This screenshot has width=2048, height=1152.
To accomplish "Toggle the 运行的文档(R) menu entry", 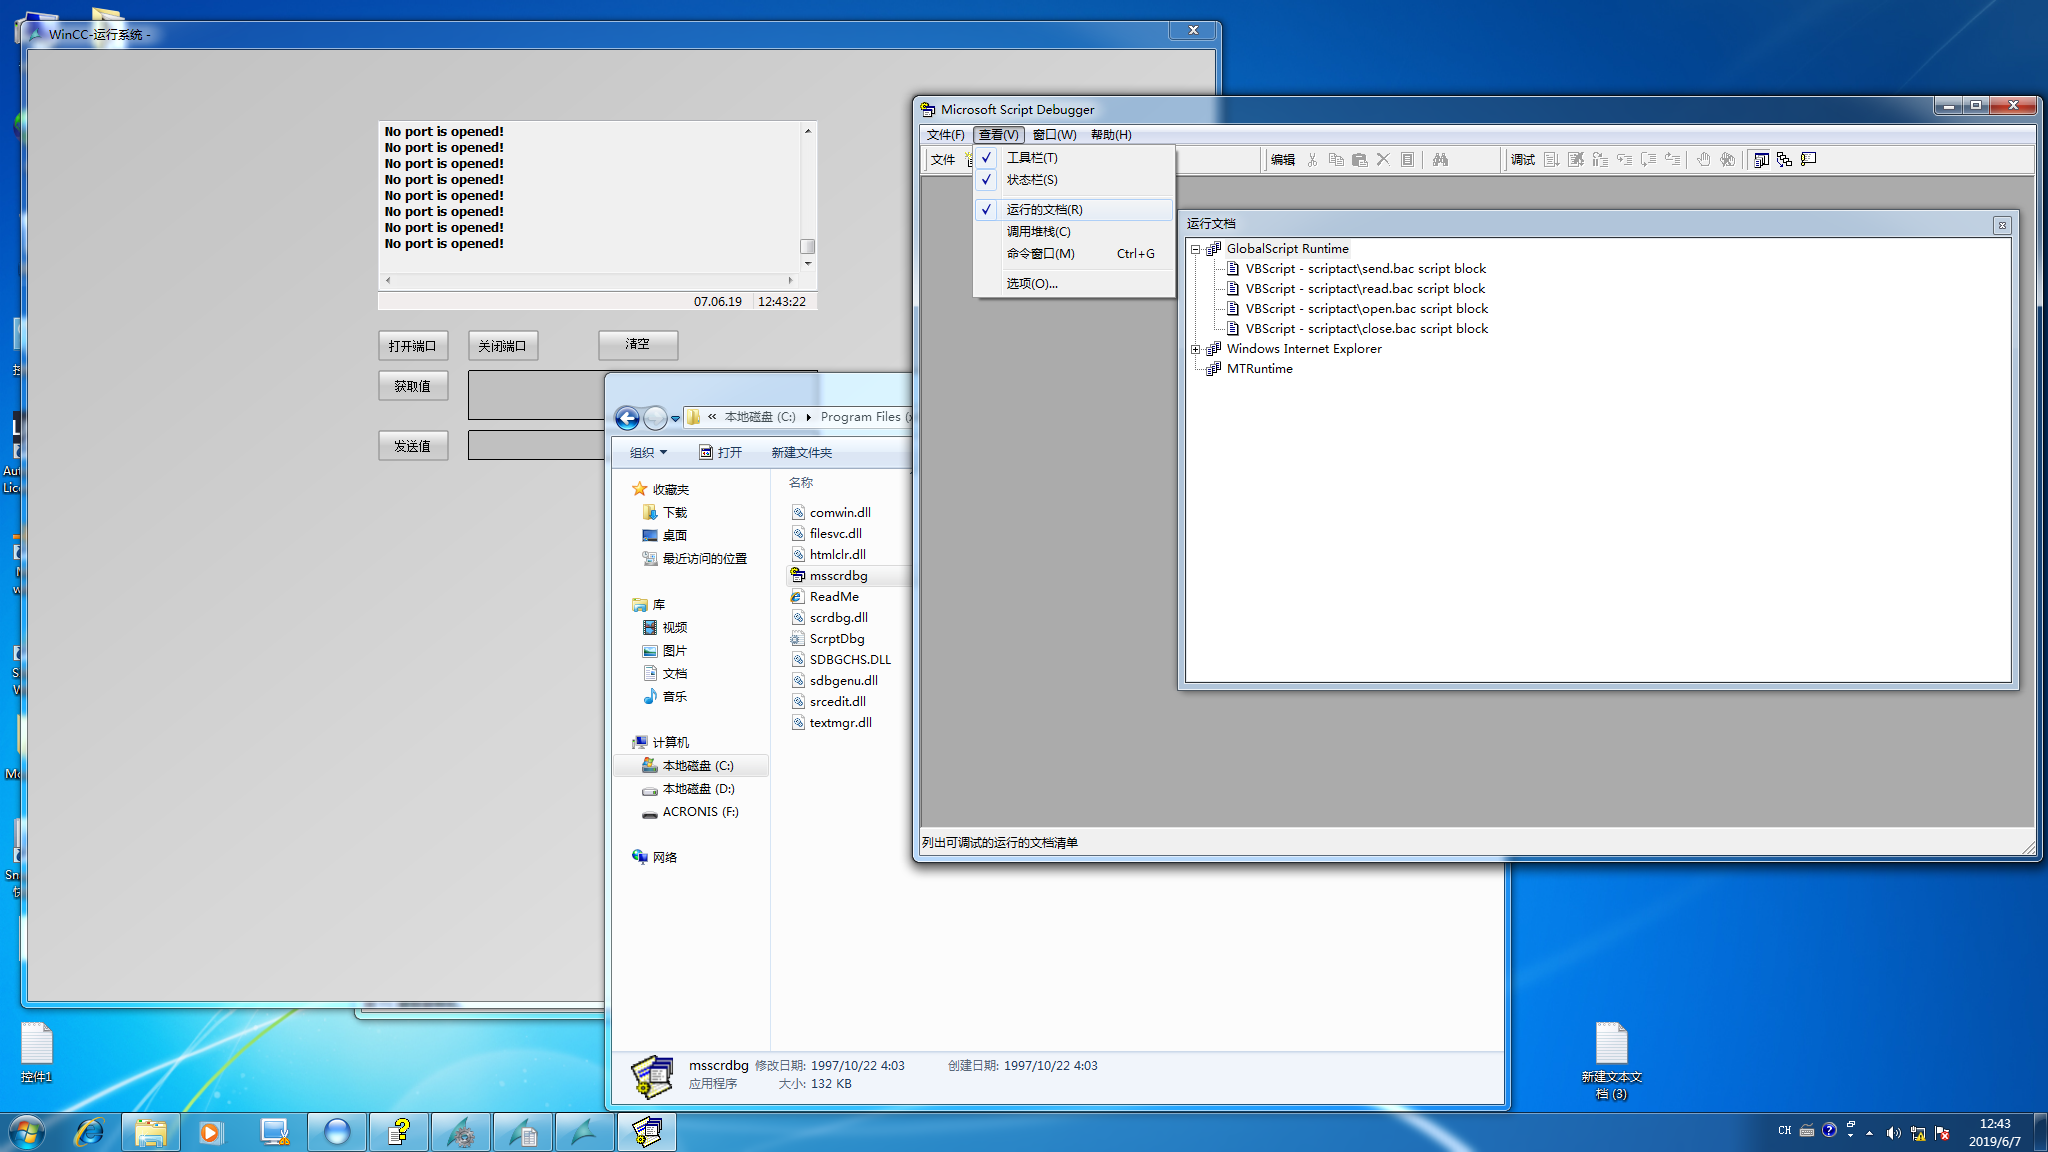I will [x=1043, y=210].
